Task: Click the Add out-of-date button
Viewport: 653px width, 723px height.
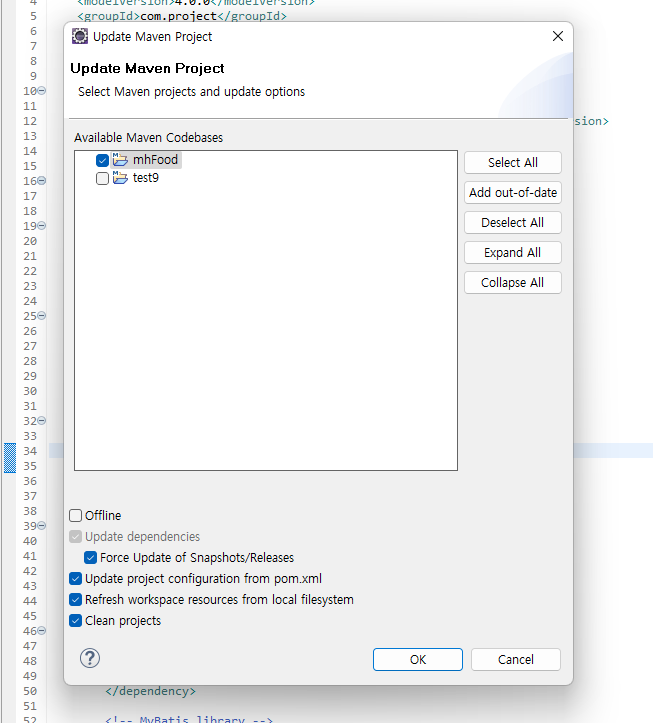Action: click(513, 192)
